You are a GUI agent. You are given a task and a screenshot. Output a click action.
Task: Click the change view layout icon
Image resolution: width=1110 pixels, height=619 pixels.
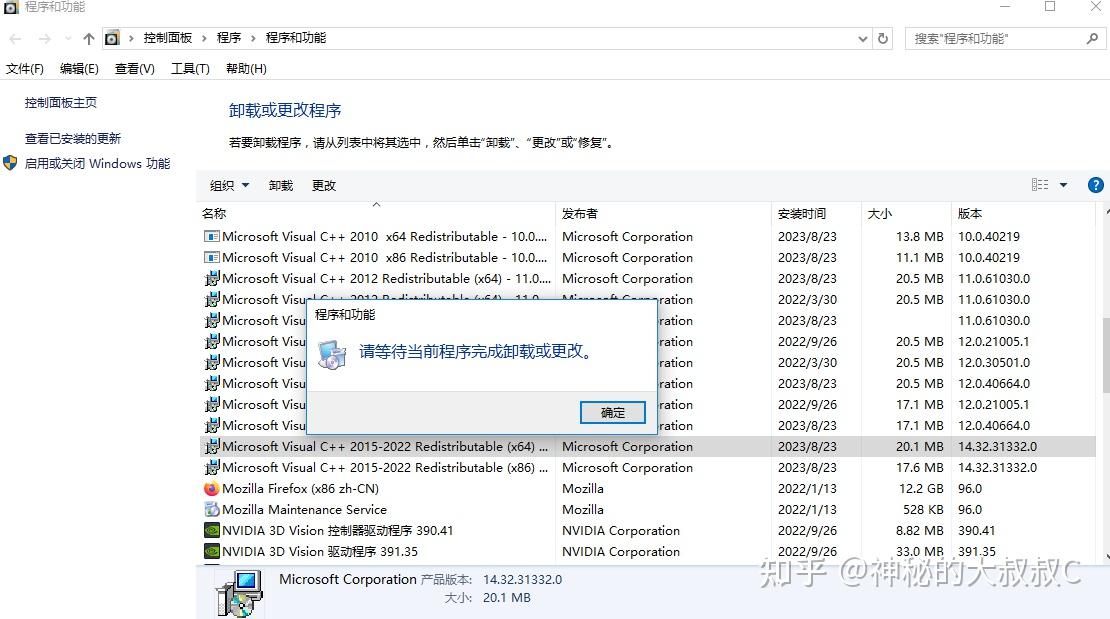1040,185
